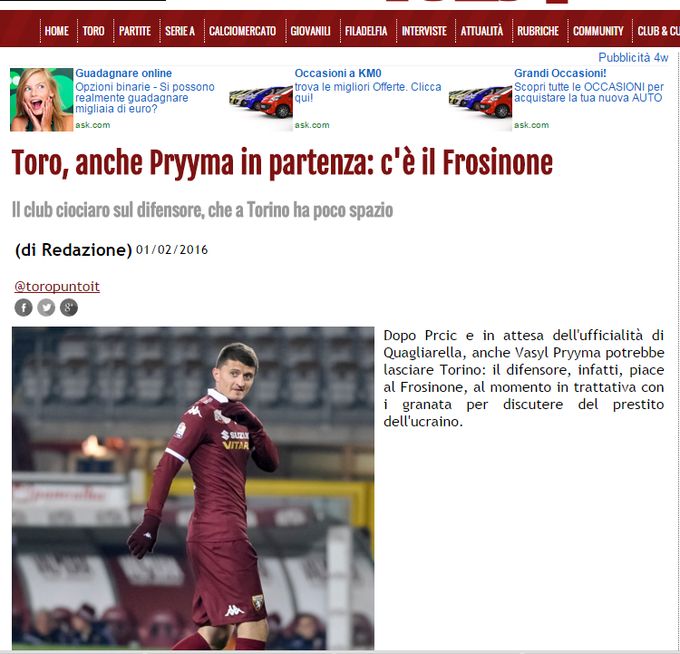
Task: Navigate to GIOVANILI section
Action: click(x=311, y=31)
